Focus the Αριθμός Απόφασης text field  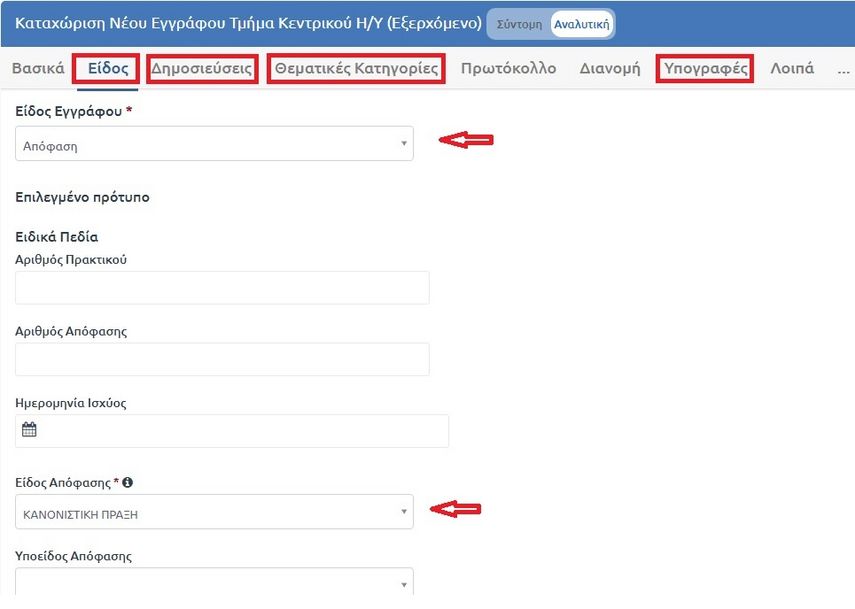point(222,360)
